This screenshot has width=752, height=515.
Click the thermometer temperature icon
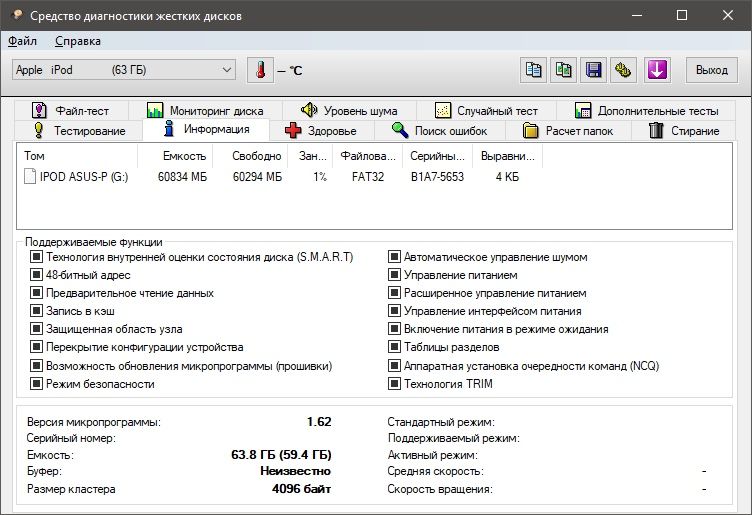pos(260,70)
